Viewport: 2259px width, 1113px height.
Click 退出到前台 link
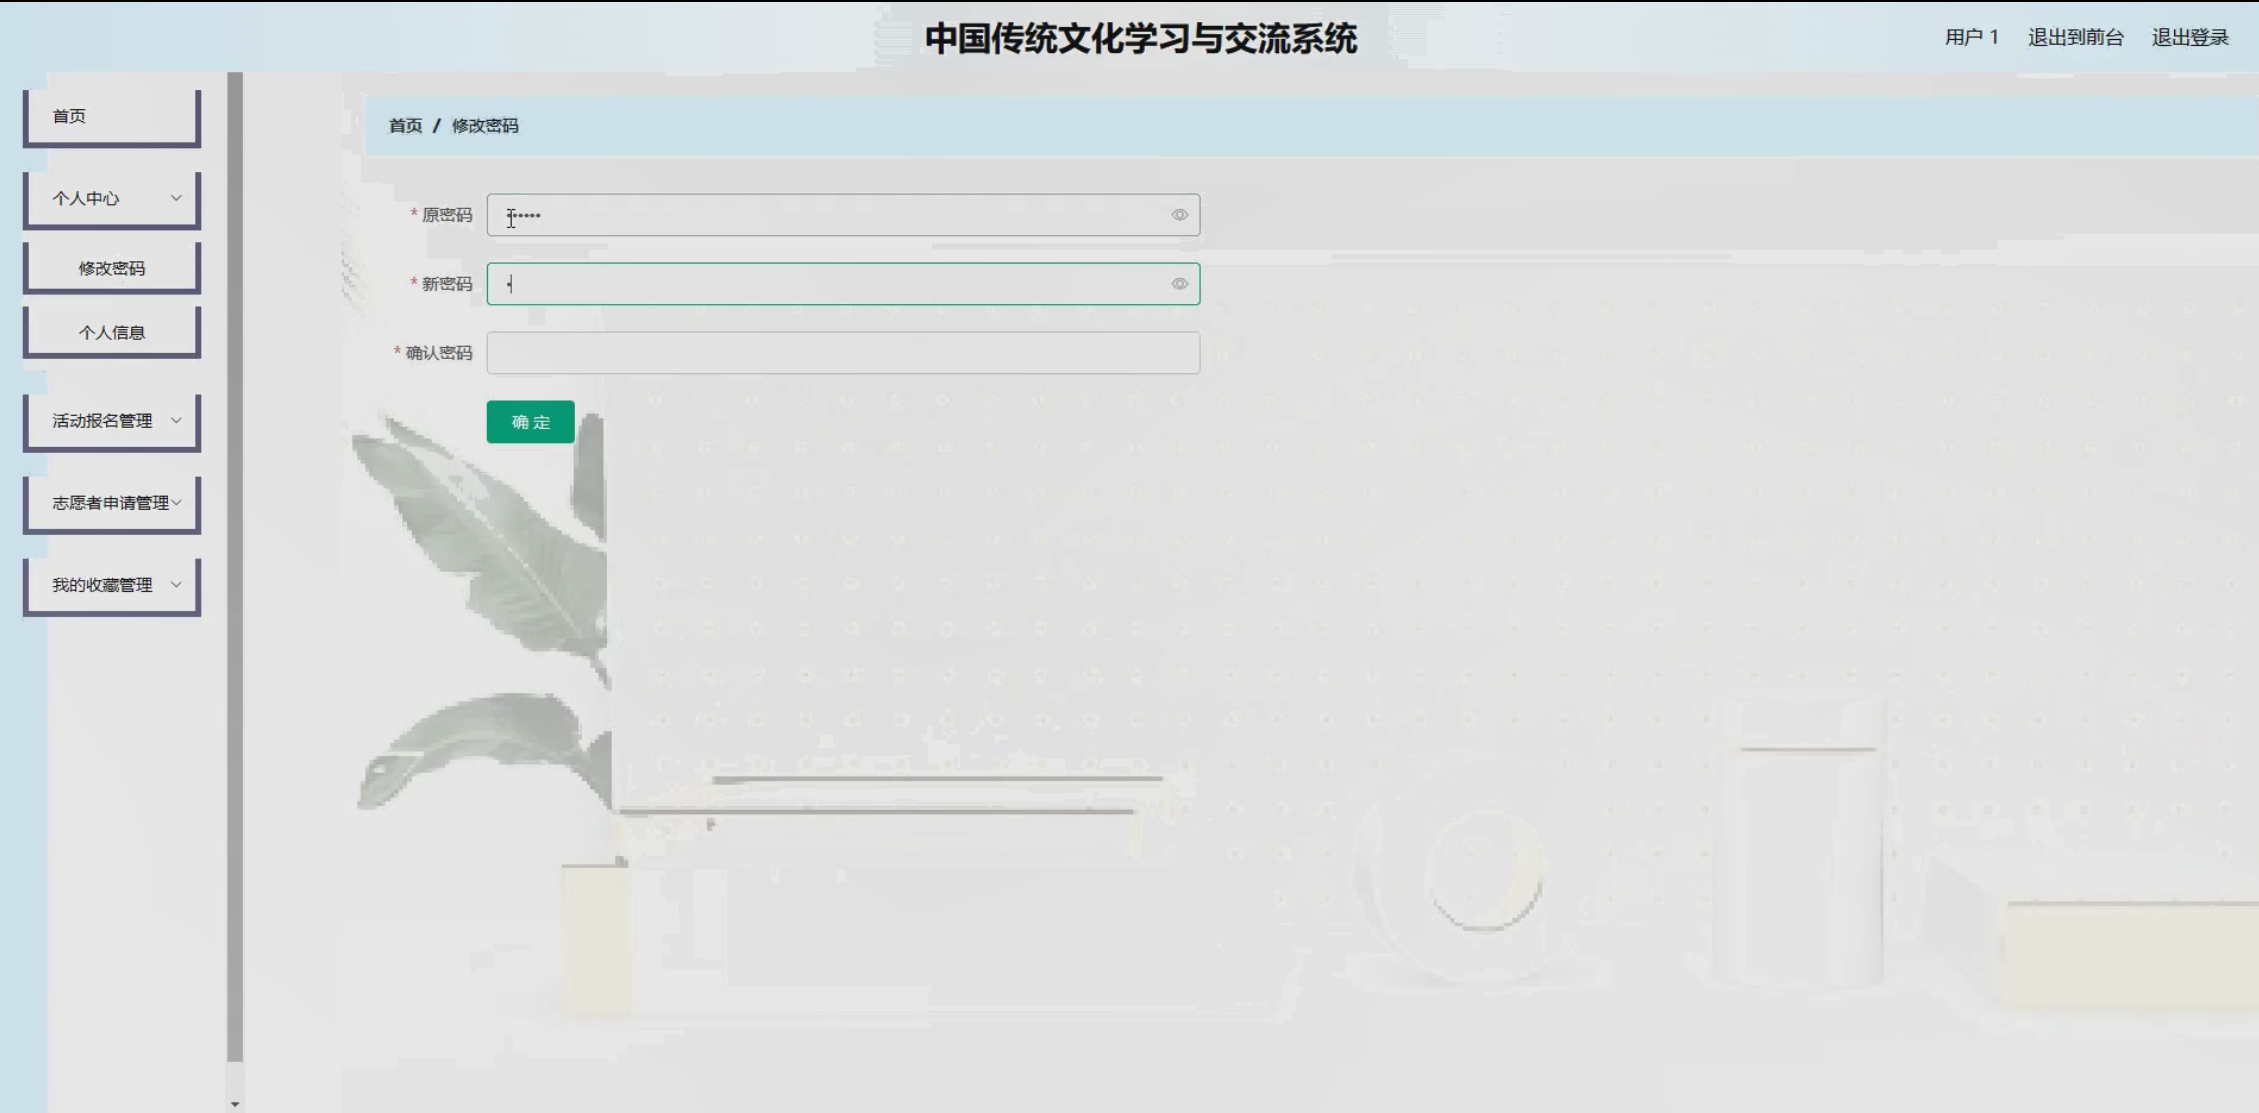coord(2075,37)
